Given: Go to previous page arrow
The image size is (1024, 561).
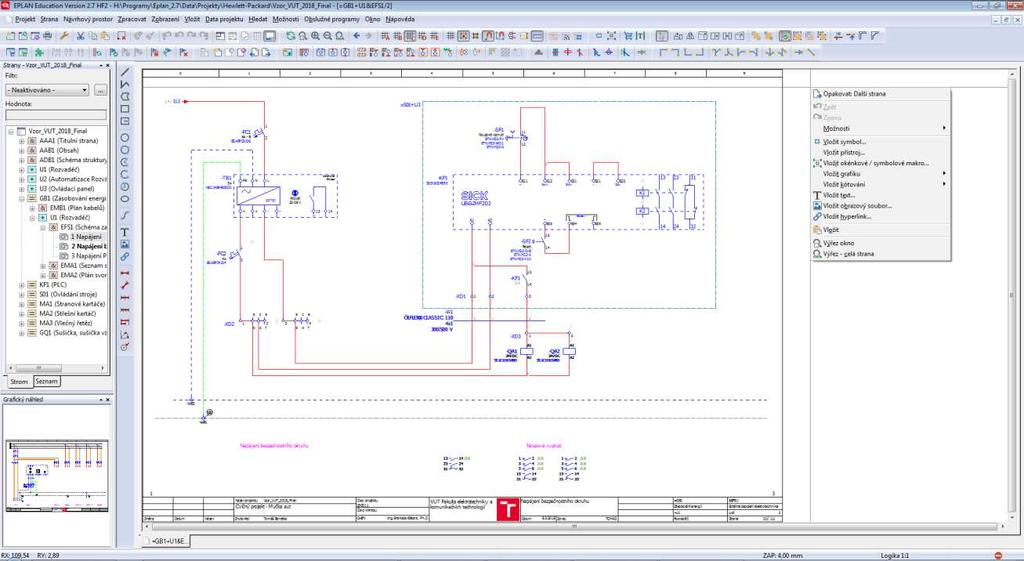Looking at the screenshot, I should (357, 36).
